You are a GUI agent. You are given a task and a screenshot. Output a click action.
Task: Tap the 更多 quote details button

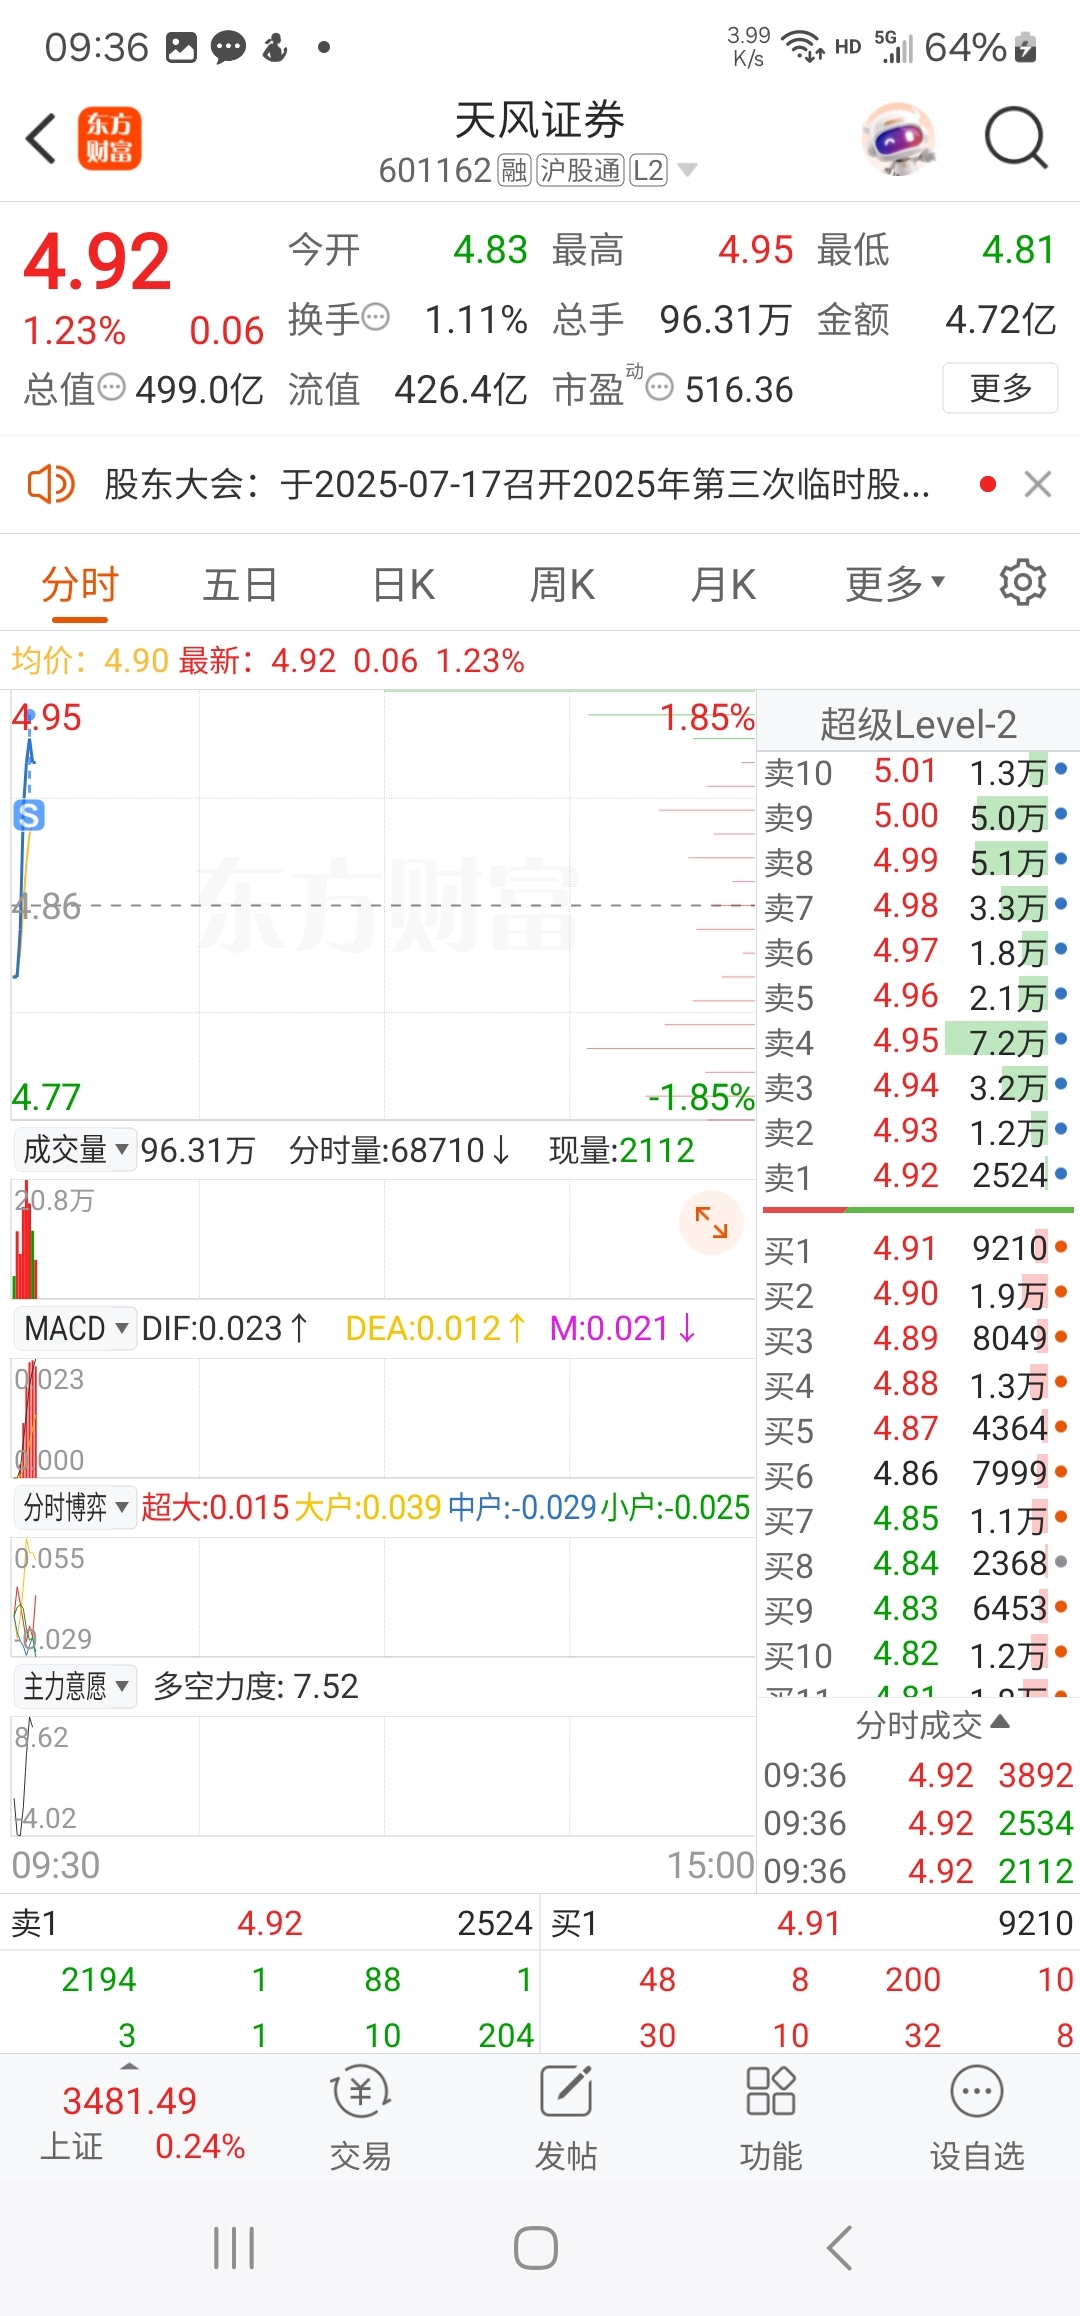click(1000, 388)
